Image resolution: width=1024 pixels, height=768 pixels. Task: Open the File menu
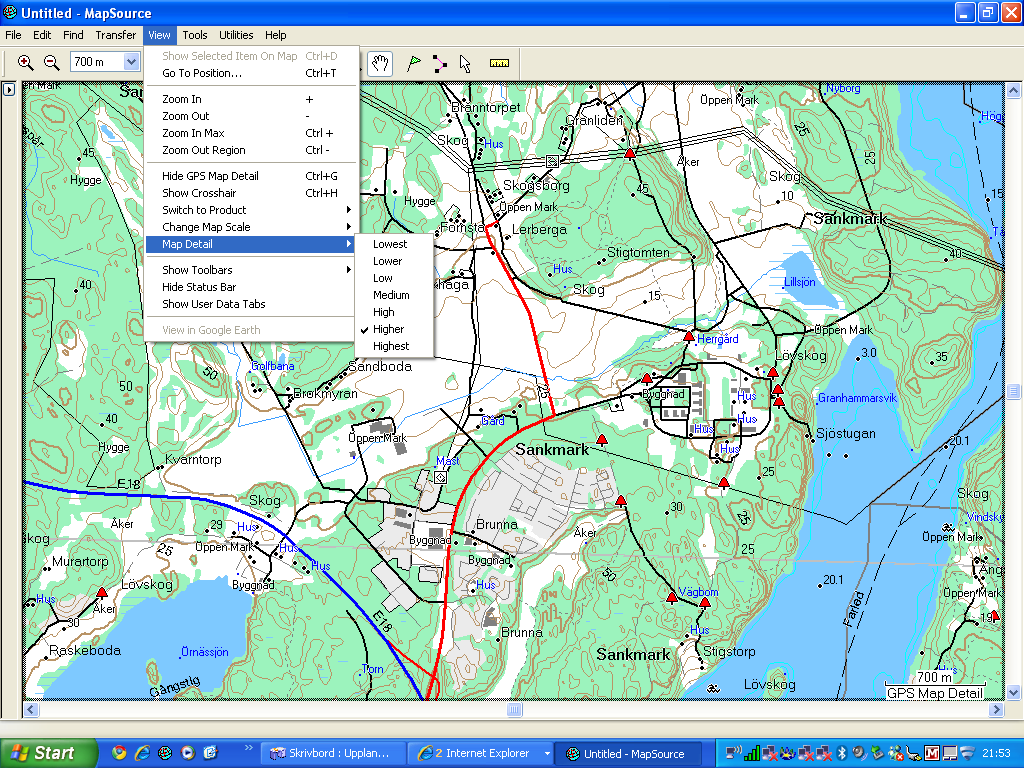[13, 35]
